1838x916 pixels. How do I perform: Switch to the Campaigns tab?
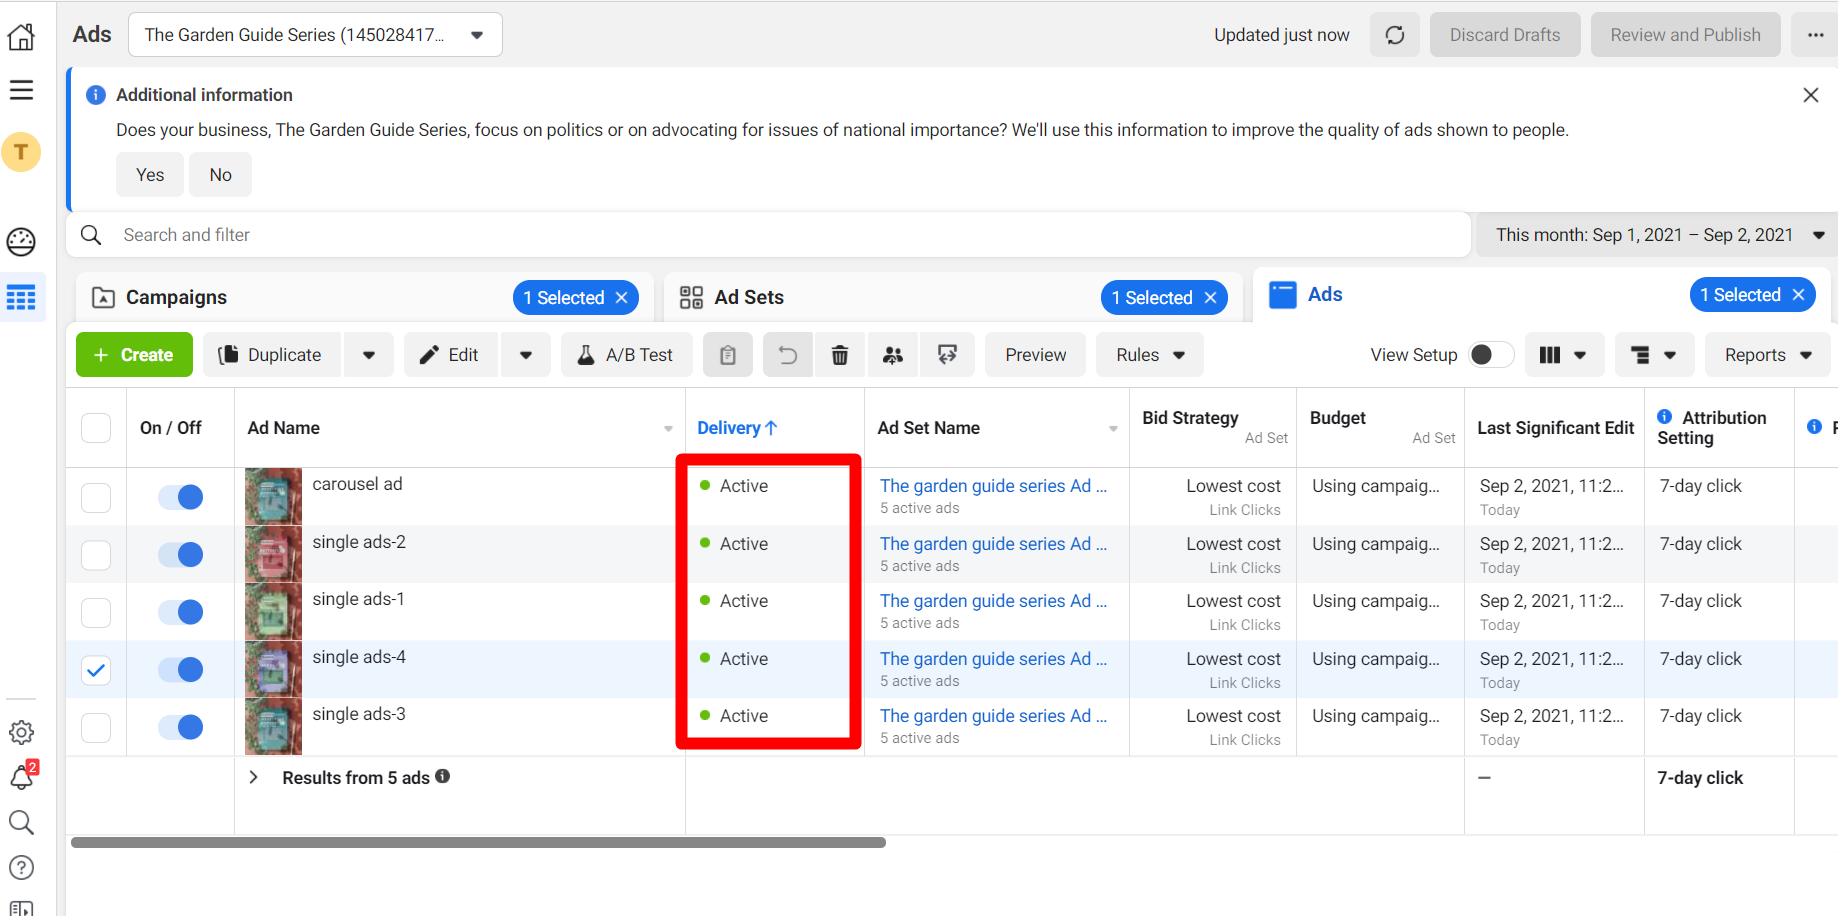point(176,297)
